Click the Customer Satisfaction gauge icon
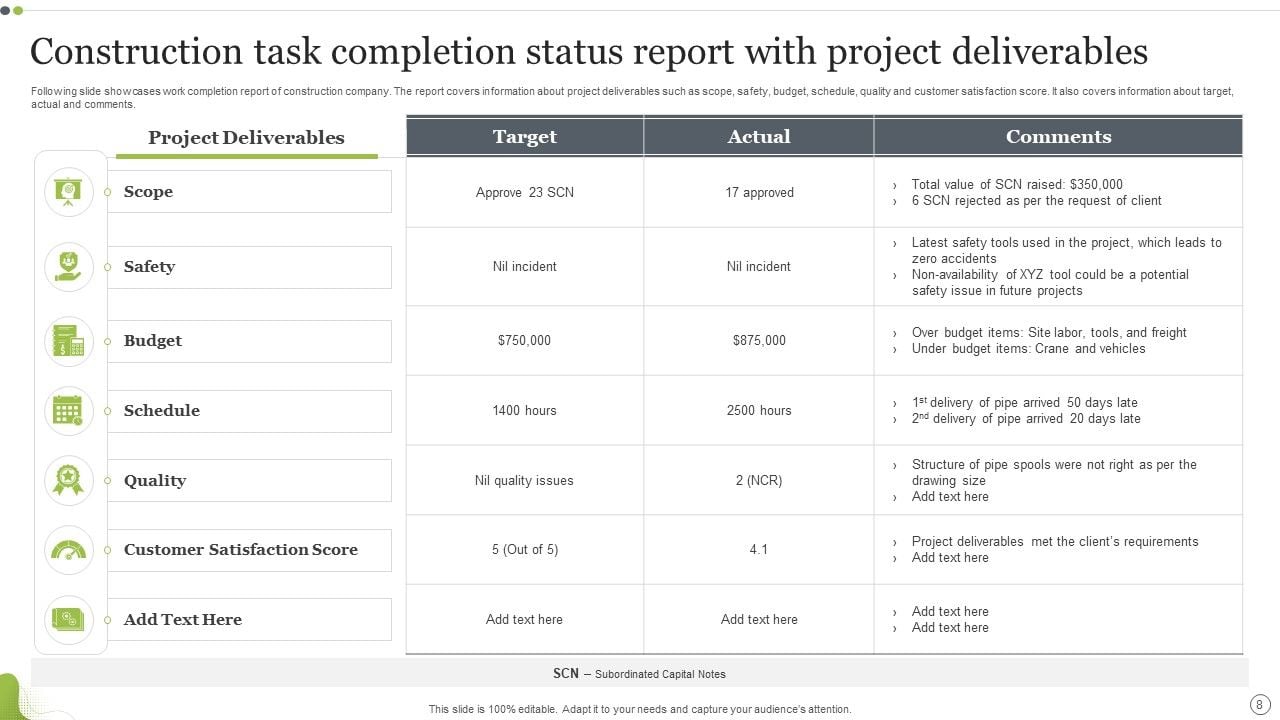This screenshot has height=720, width=1280. tap(69, 550)
